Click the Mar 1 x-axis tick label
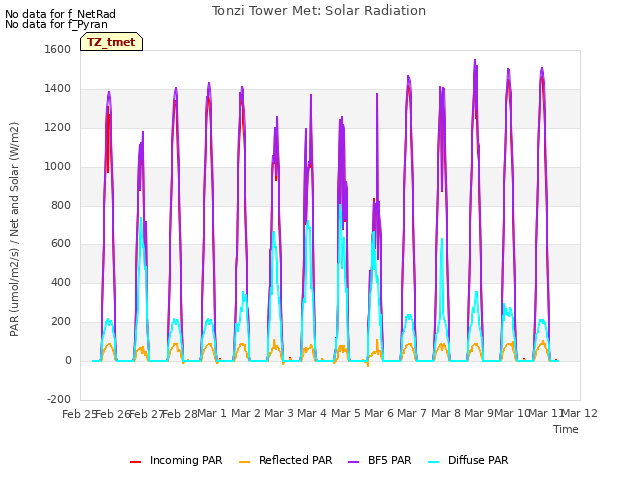This screenshot has width=640, height=480. pyautogui.click(x=212, y=413)
